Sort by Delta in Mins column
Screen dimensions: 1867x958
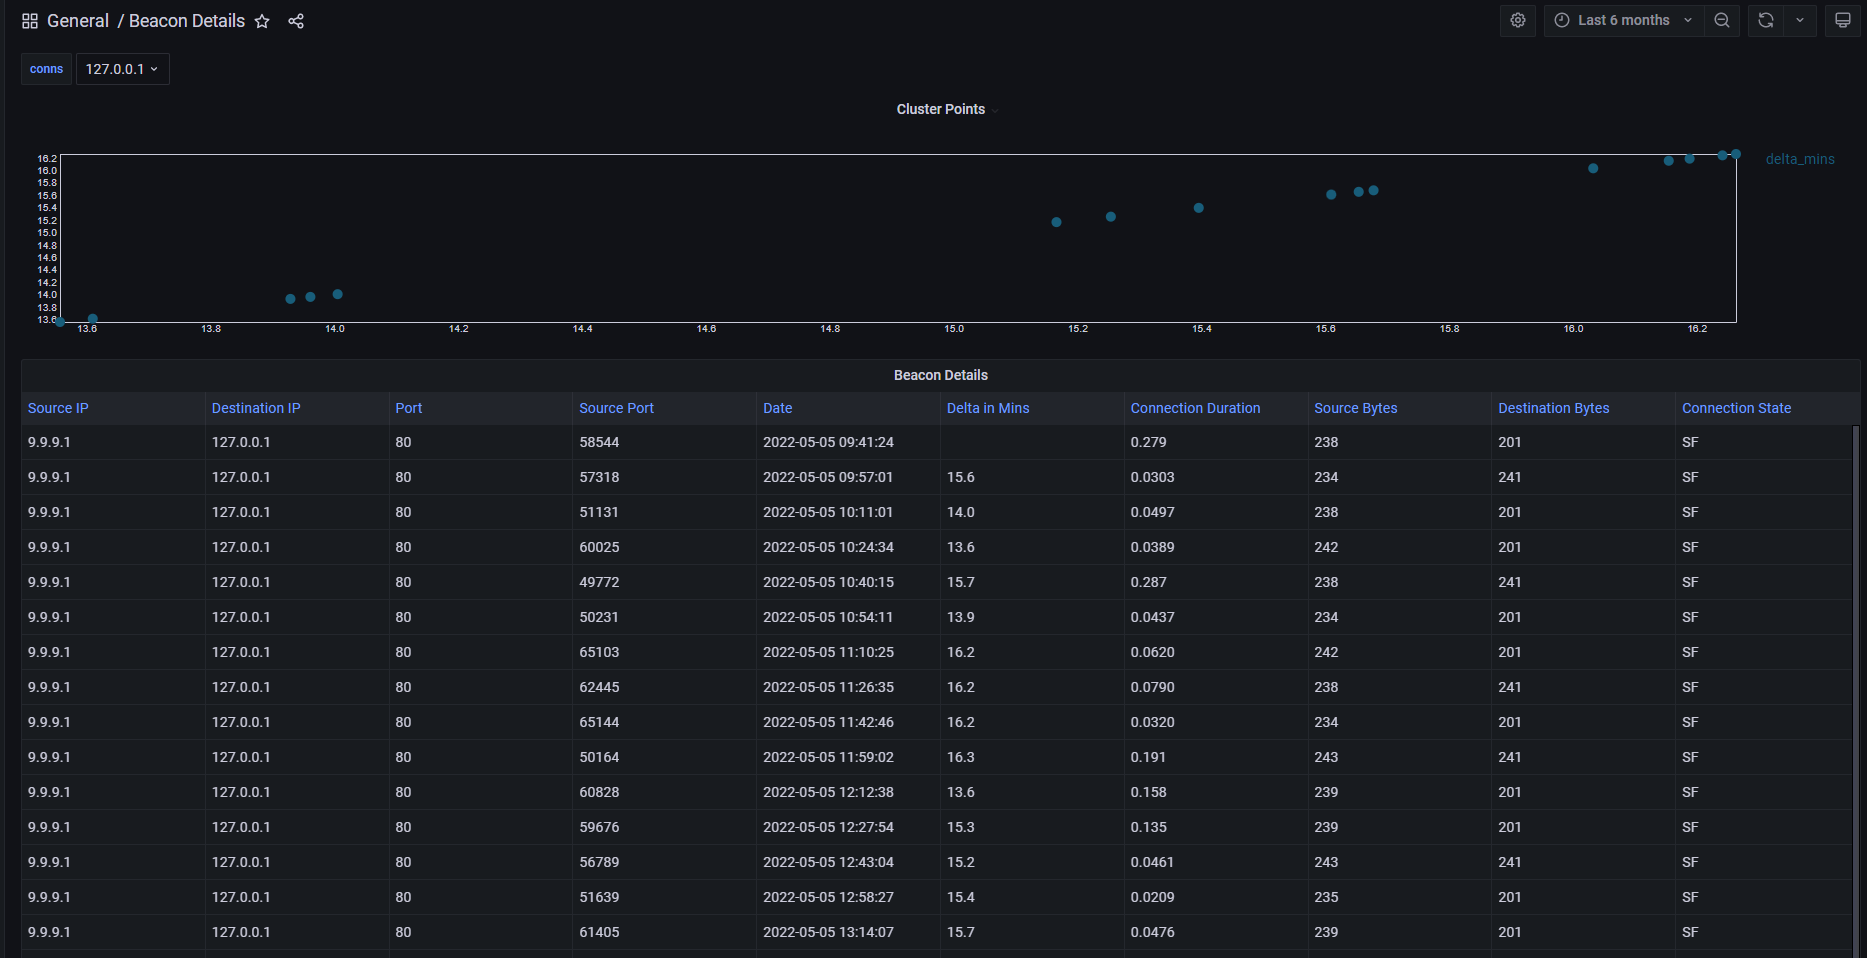[988, 408]
